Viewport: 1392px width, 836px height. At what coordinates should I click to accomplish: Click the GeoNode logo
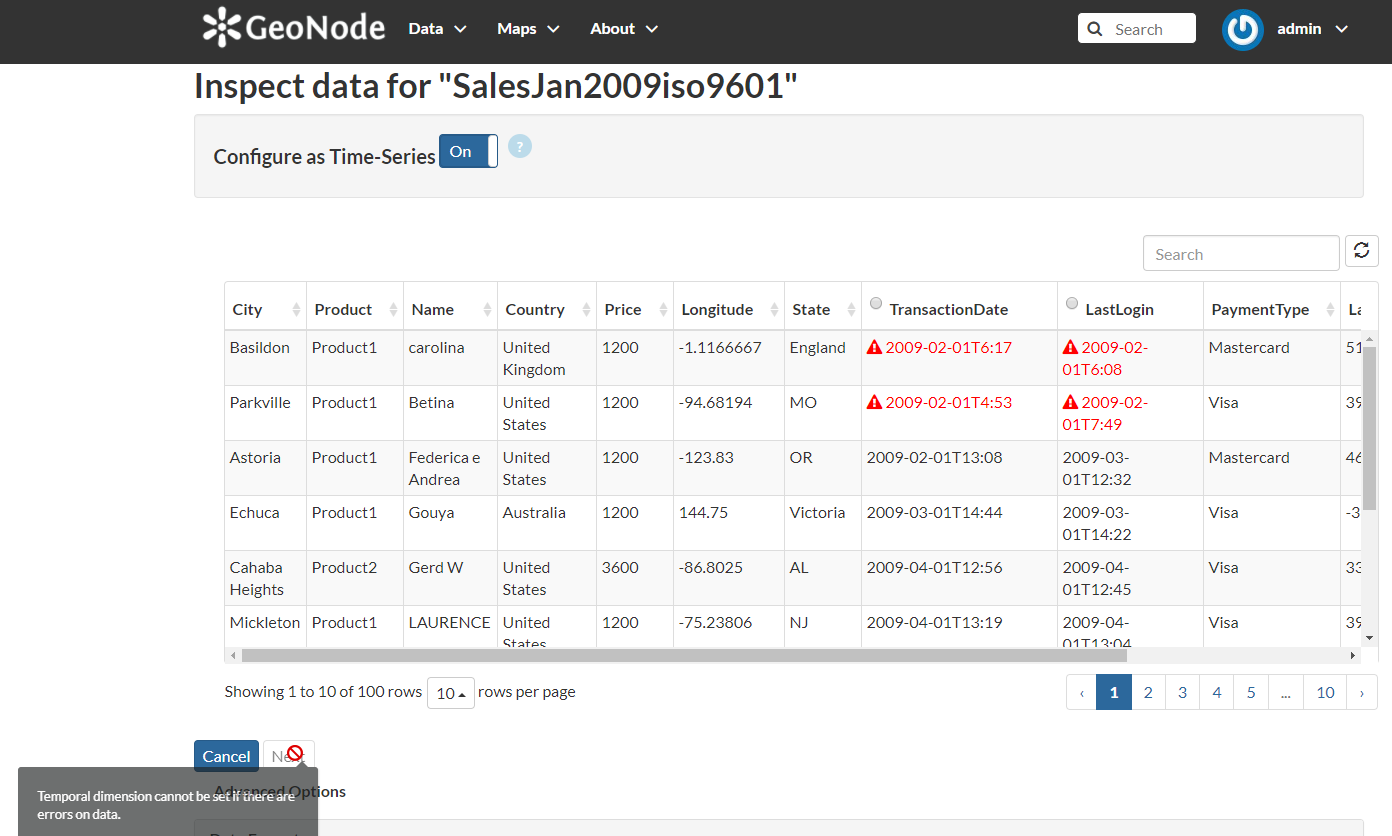click(x=291, y=28)
